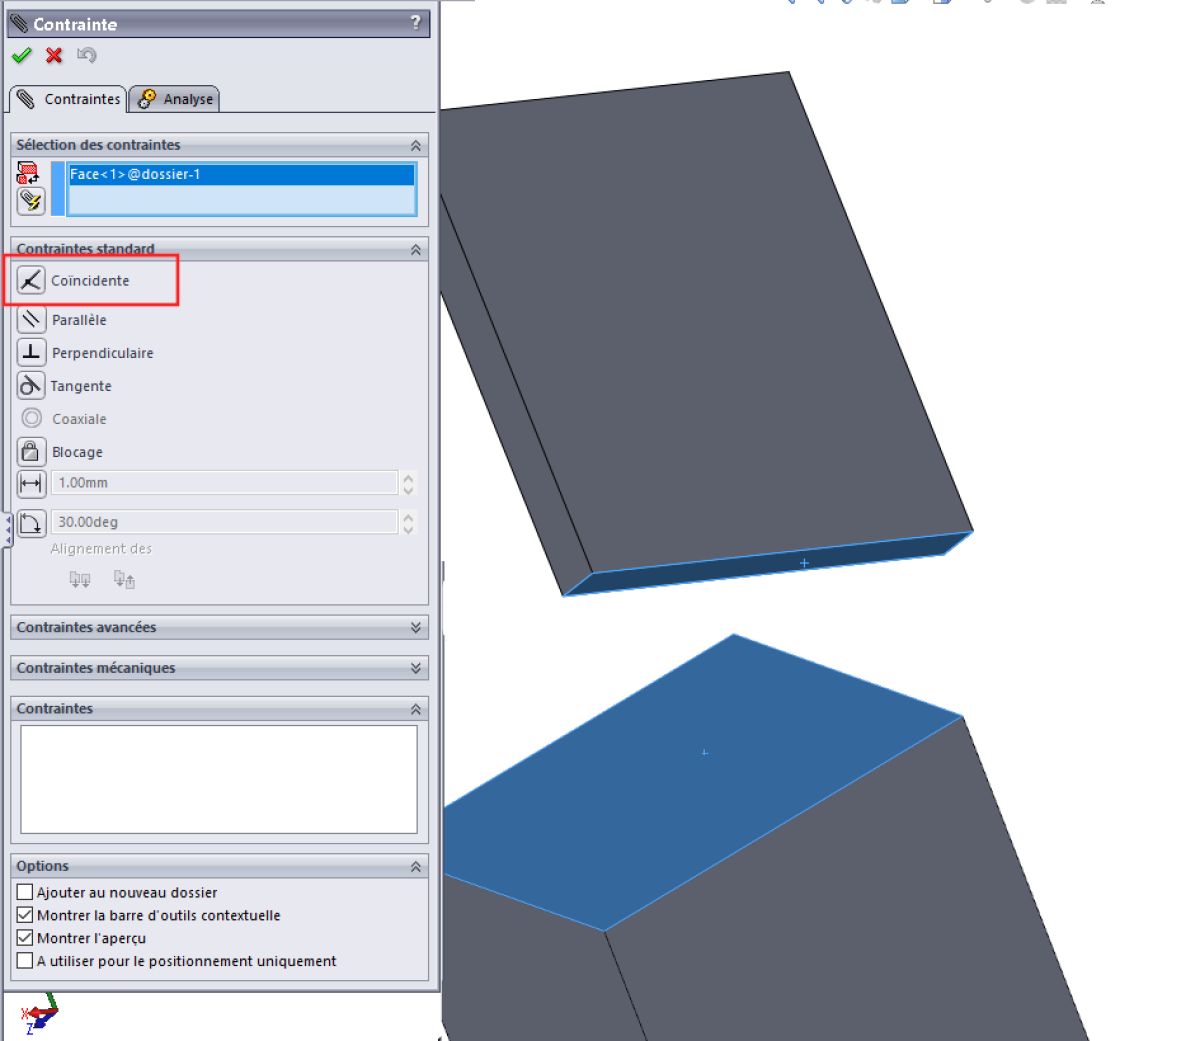The width and height of the screenshot is (1200, 1041).
Task: Activate the angle mate icon
Action: point(31,522)
